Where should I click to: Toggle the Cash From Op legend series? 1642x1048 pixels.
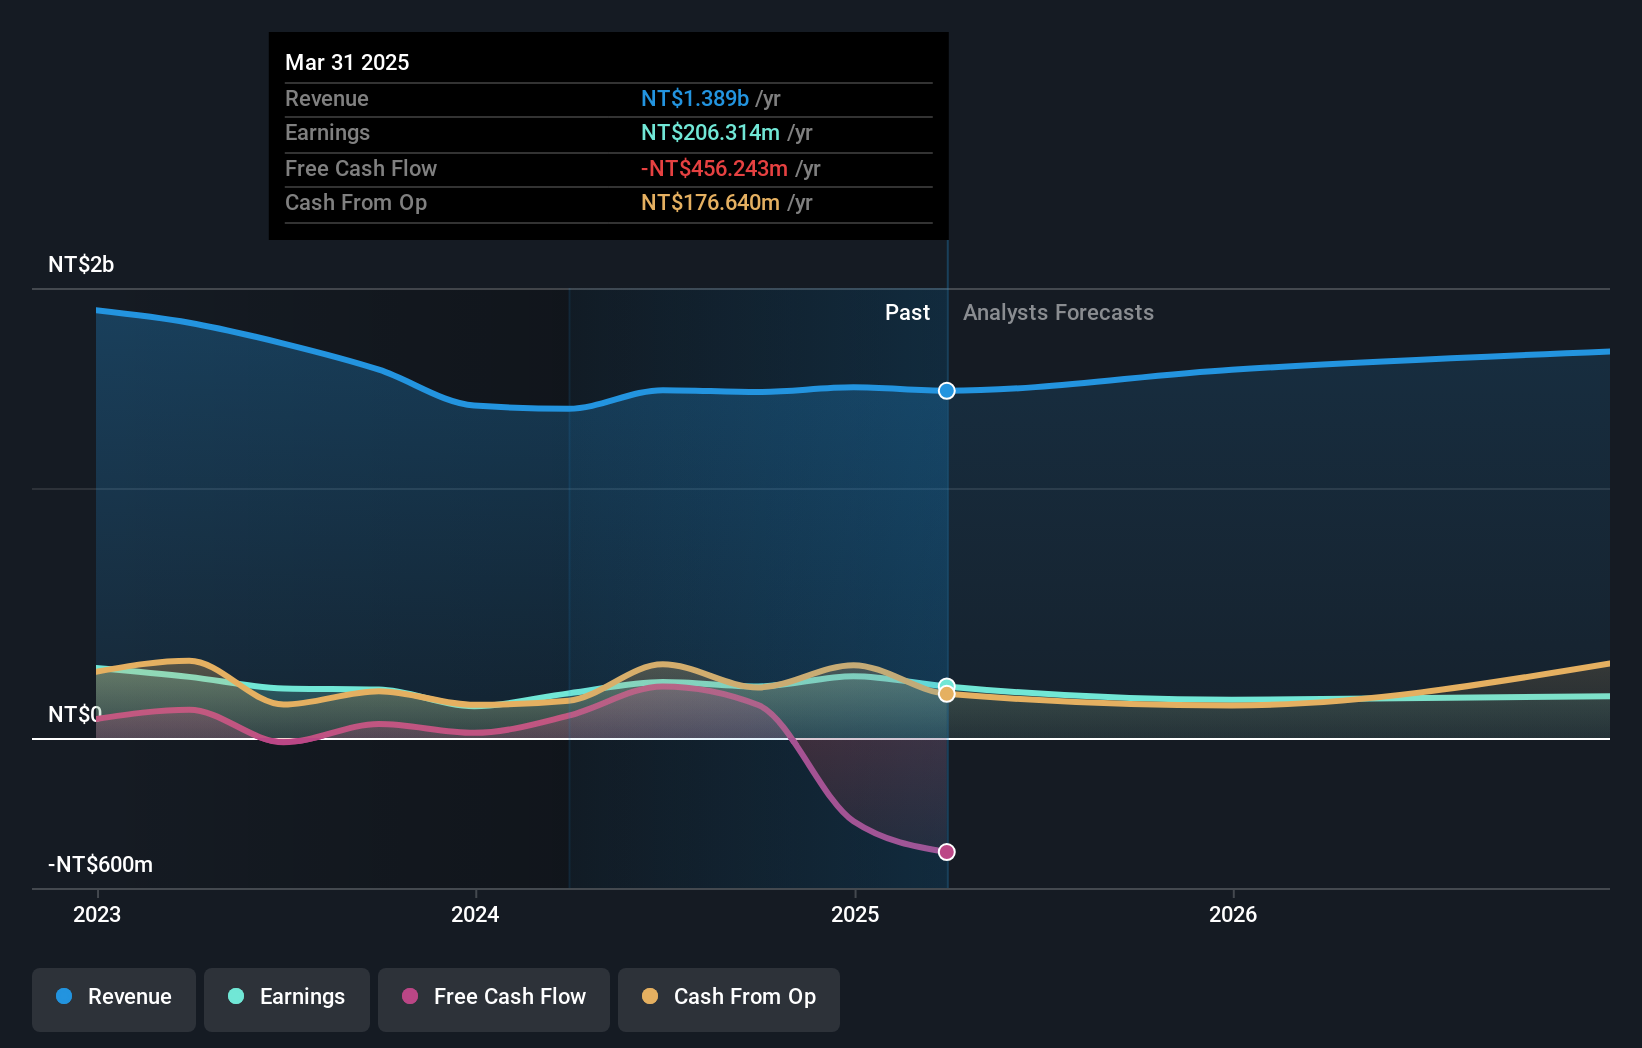coord(729,999)
